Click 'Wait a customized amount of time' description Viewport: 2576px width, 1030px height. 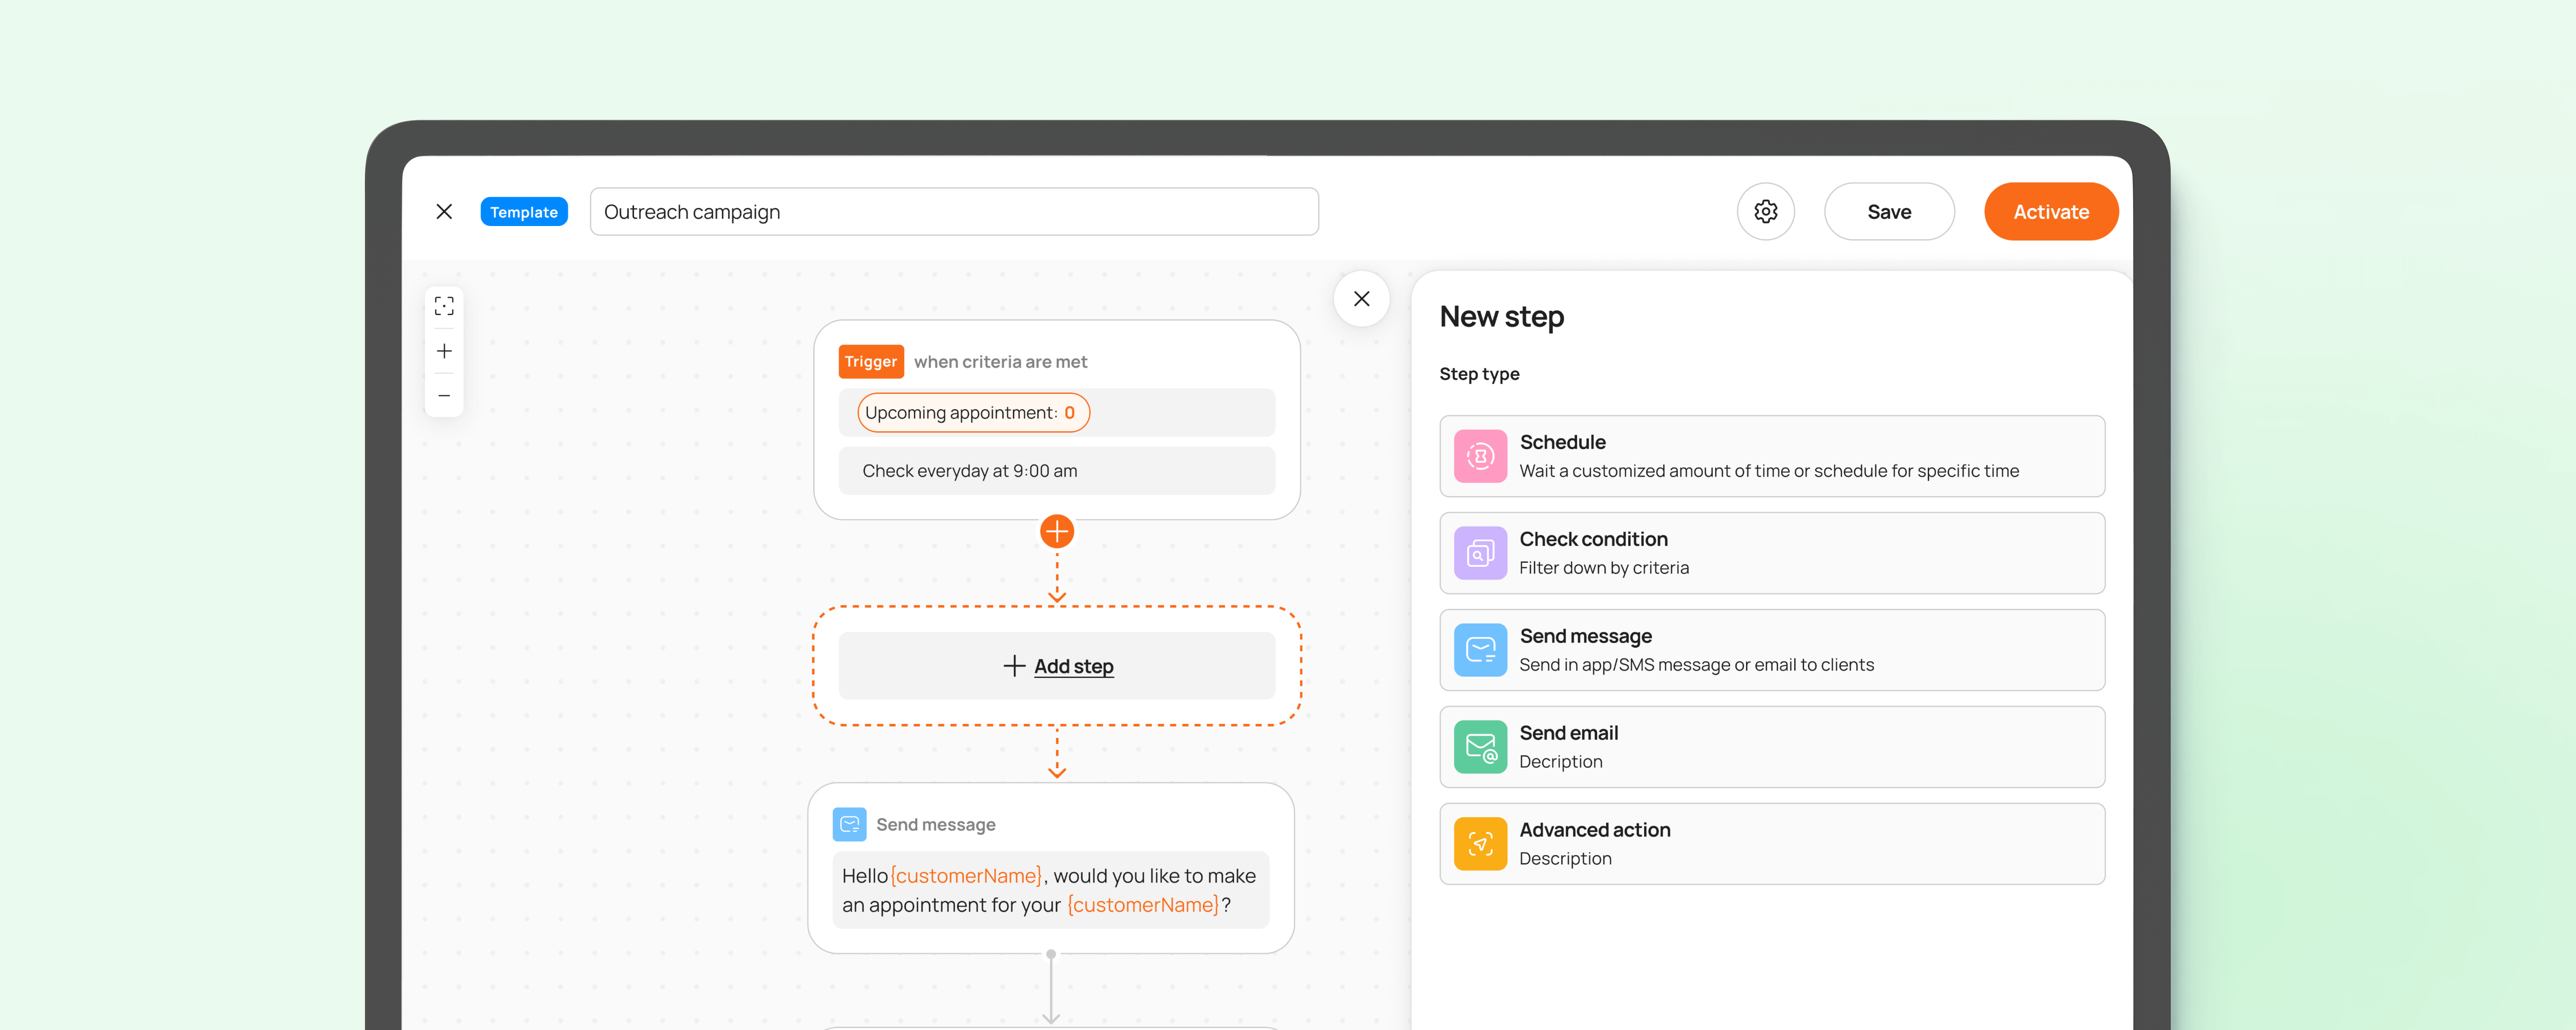tap(1769, 471)
